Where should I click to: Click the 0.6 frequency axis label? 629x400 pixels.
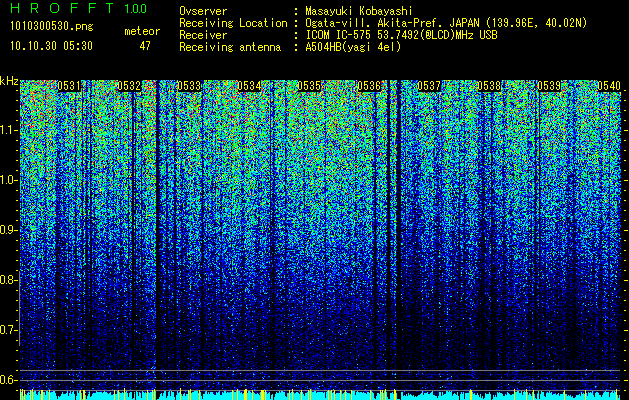coord(9,380)
